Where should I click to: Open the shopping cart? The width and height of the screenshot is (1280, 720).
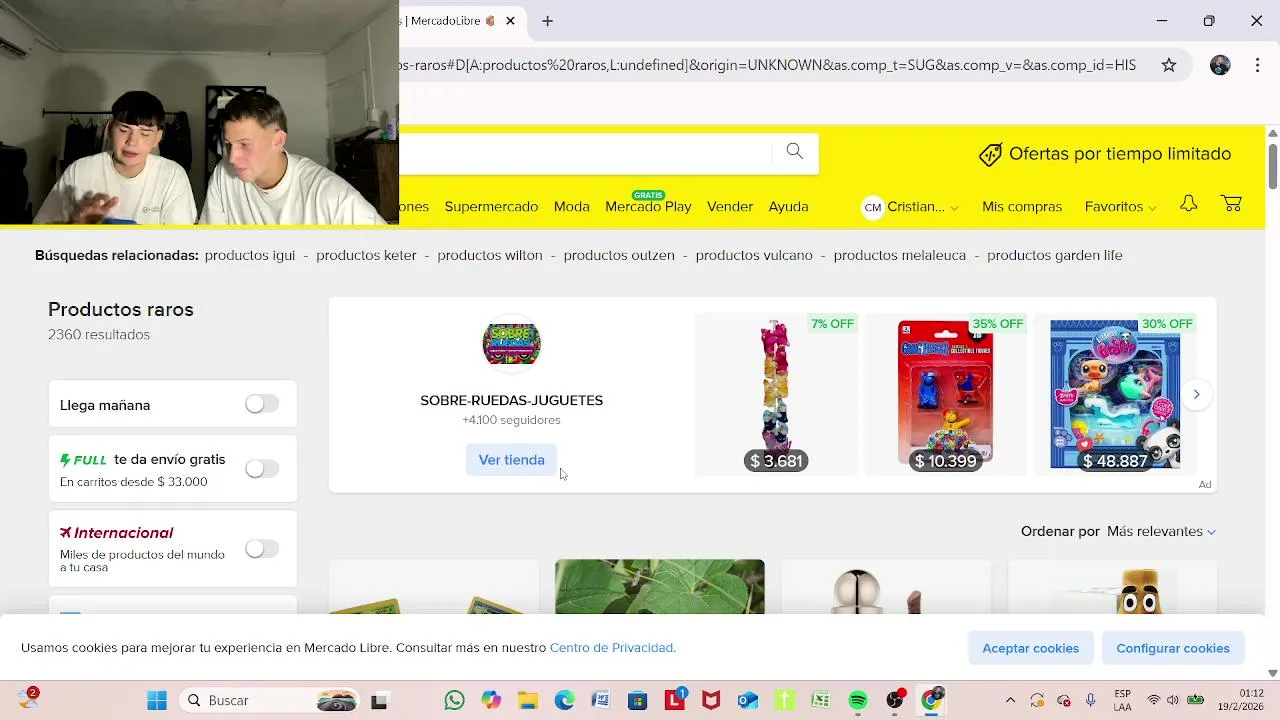pyautogui.click(x=1232, y=204)
